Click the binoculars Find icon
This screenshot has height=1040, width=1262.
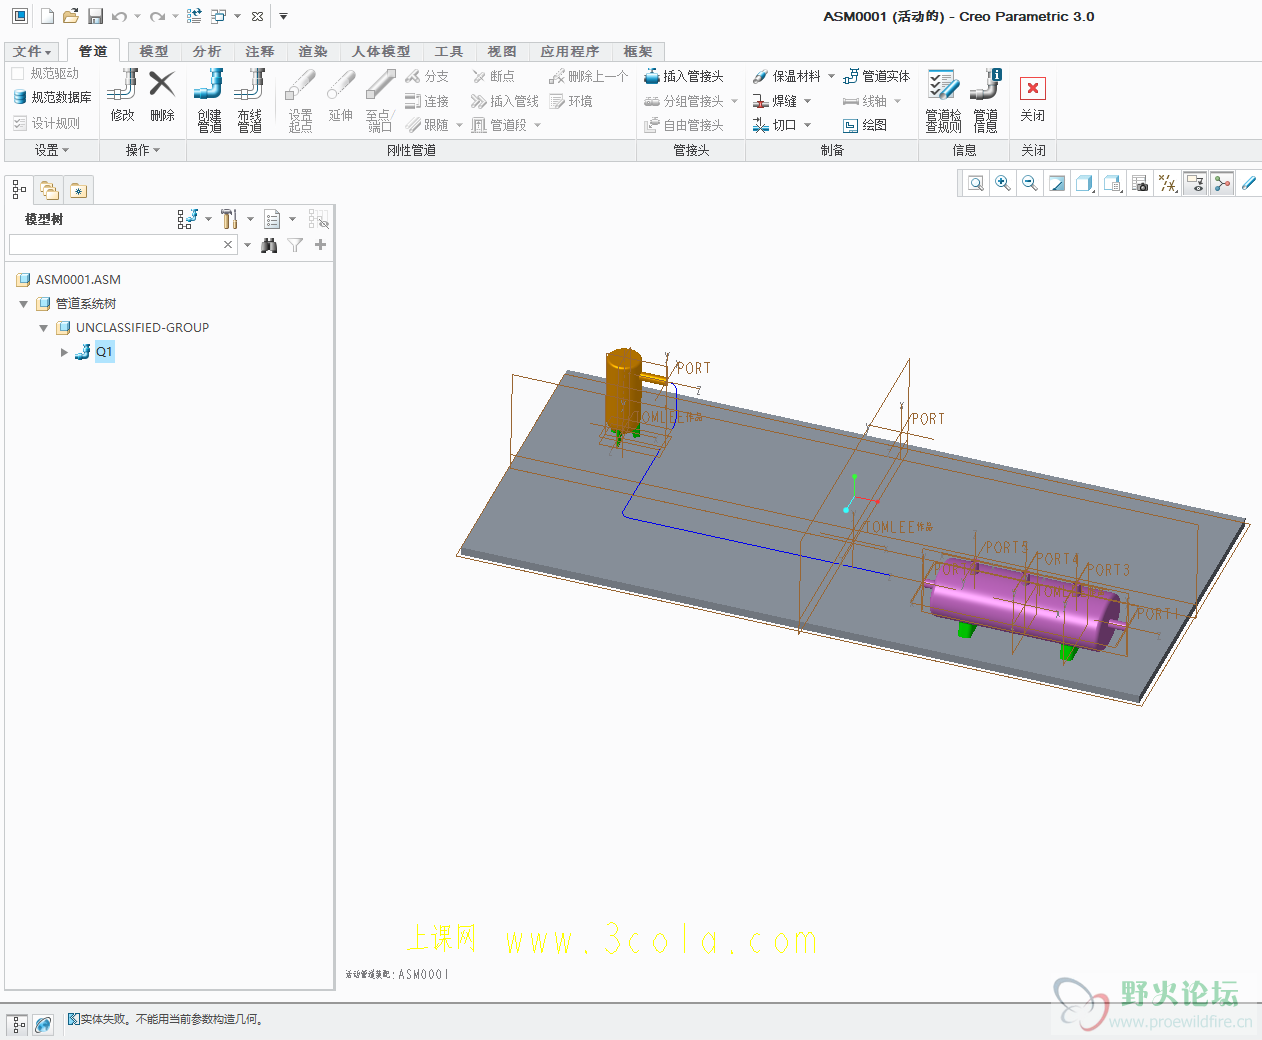click(269, 245)
